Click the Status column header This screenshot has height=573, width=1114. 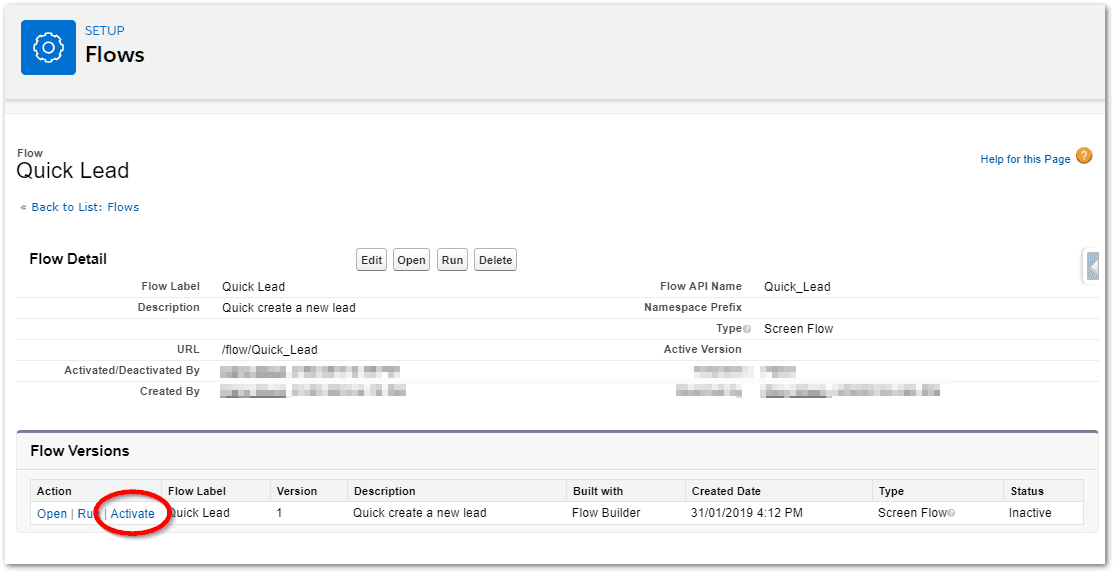(1026, 491)
